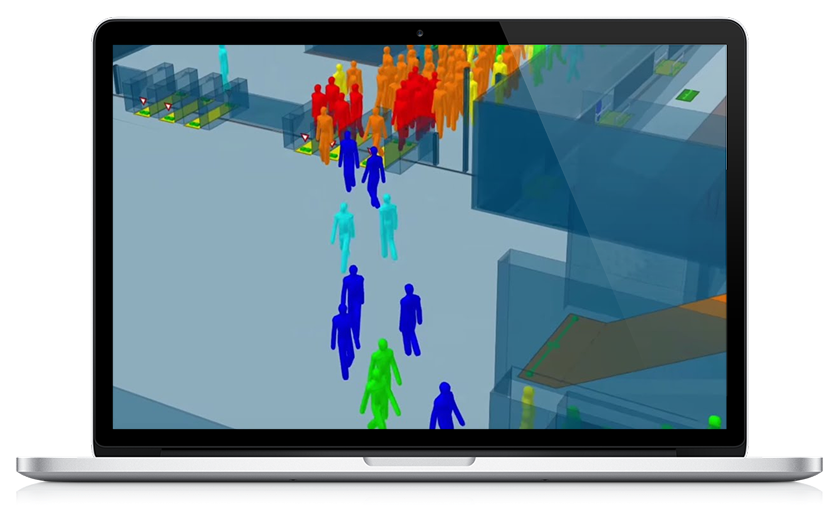This screenshot has width=840, height=507.
Task: Click the green sphere in the bottom-right corner
Action: pyautogui.click(x=714, y=421)
